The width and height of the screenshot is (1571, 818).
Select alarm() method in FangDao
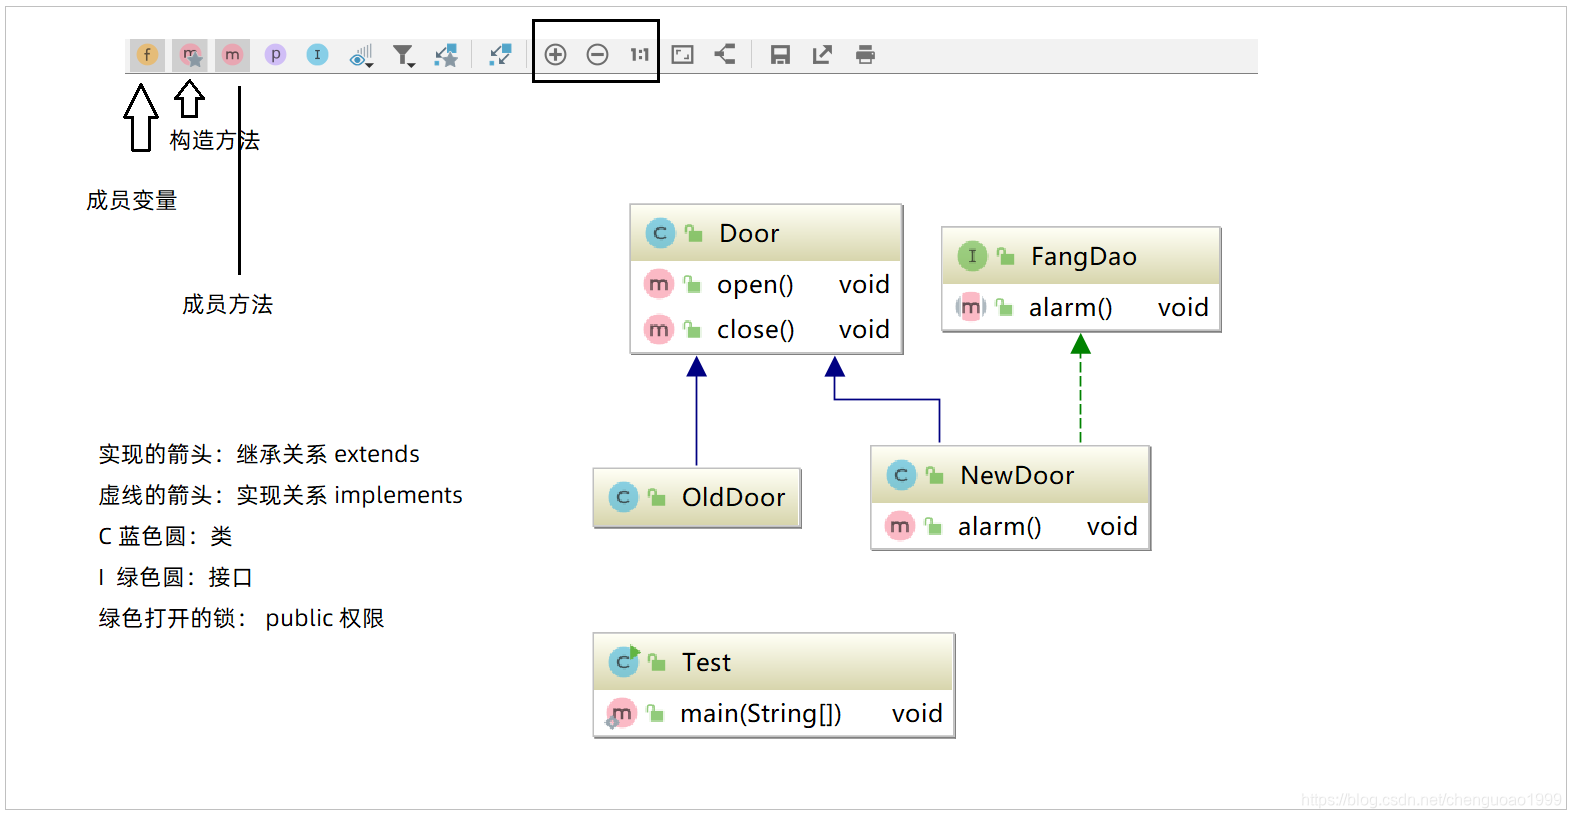coord(1081,308)
